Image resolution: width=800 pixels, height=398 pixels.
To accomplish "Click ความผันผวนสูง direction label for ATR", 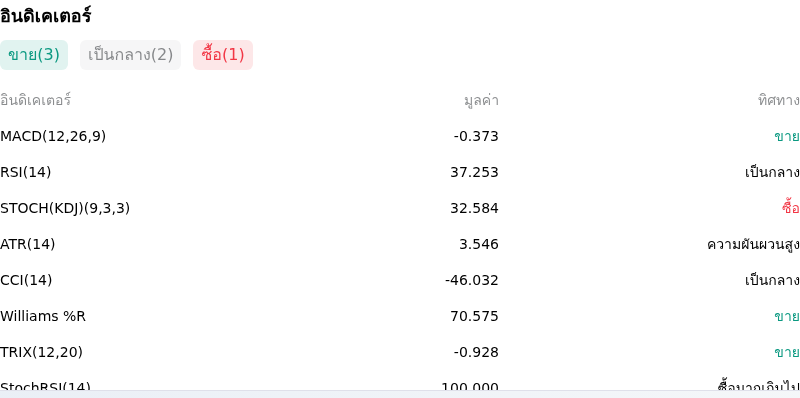I will pos(753,244).
